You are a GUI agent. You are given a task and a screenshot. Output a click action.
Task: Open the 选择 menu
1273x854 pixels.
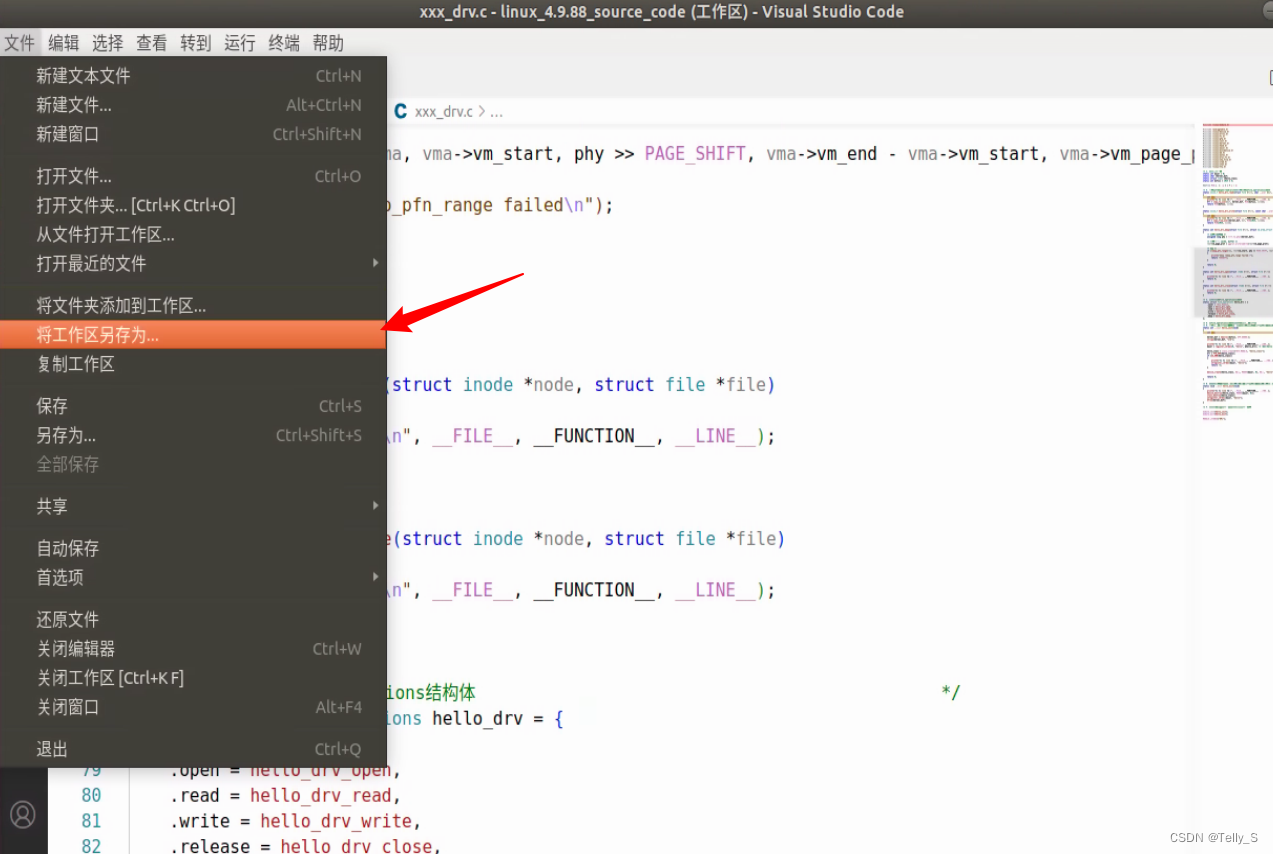[107, 43]
